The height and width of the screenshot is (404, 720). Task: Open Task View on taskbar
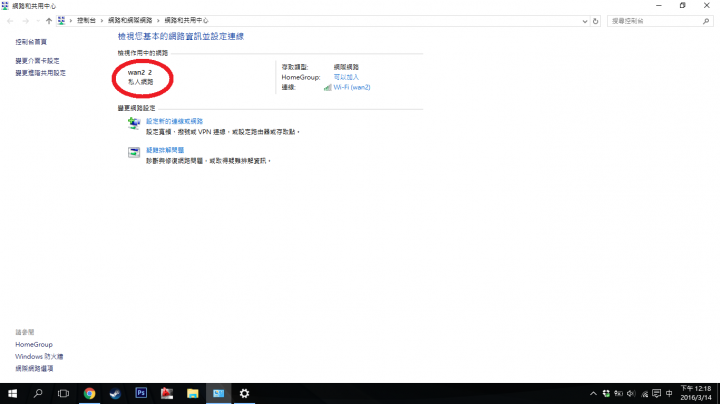coord(63,393)
